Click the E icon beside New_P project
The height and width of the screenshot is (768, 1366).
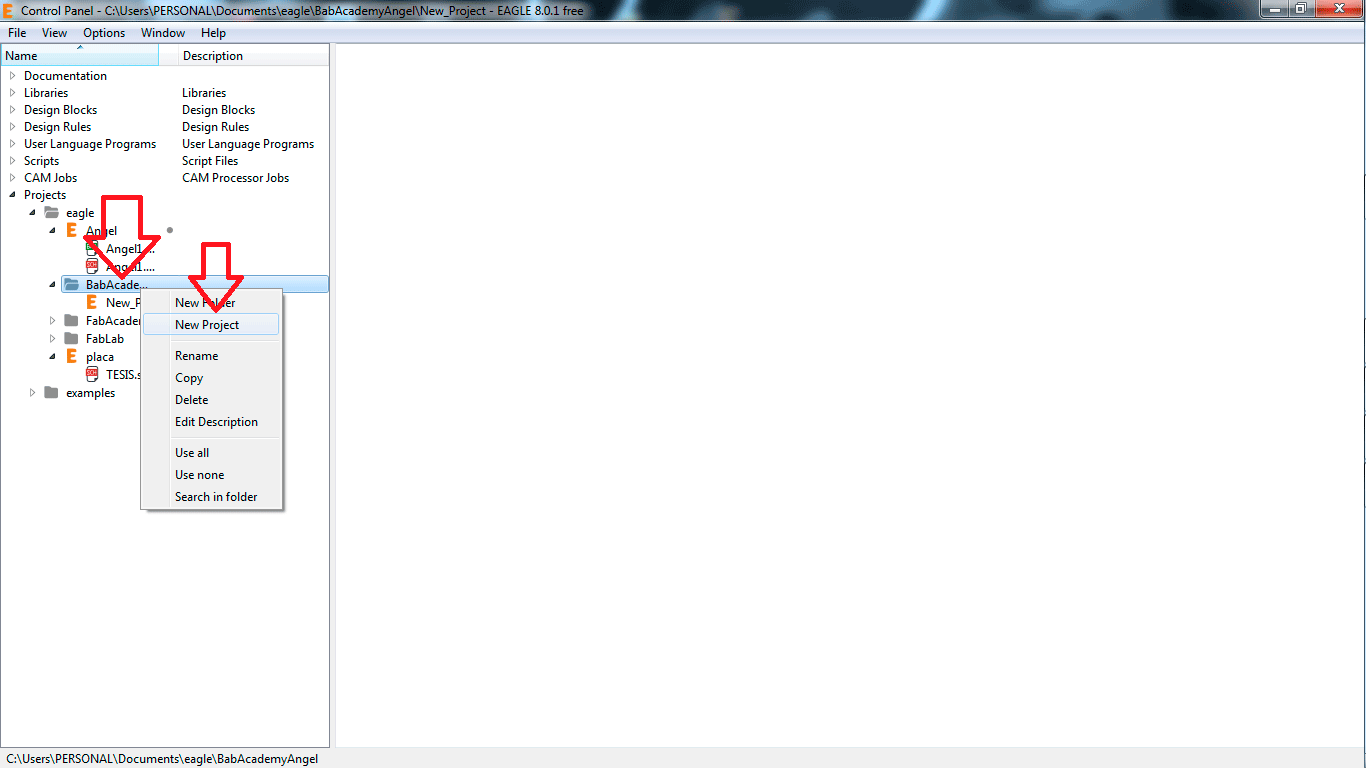(92, 302)
